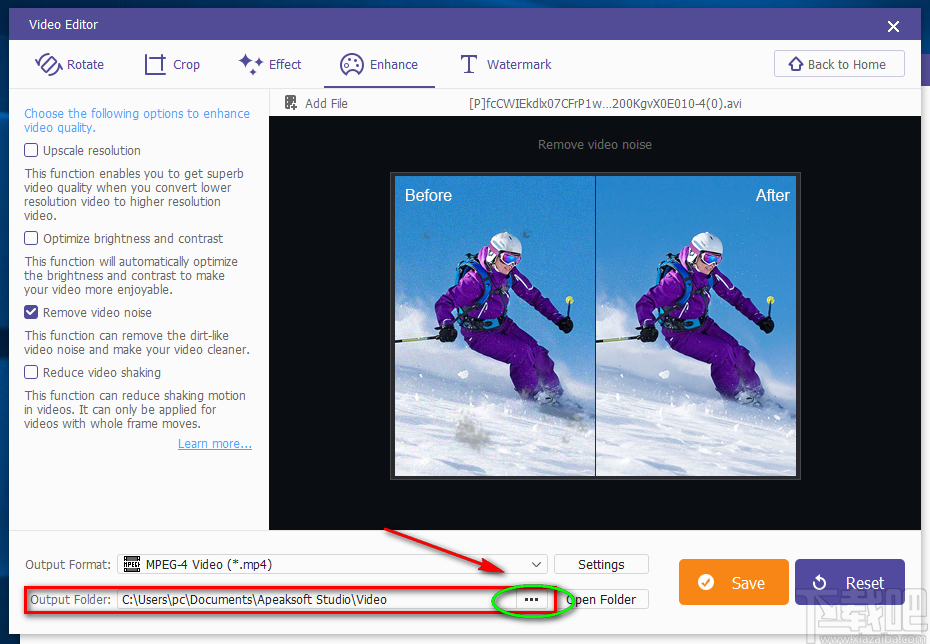Open the Learn more link

click(x=215, y=444)
